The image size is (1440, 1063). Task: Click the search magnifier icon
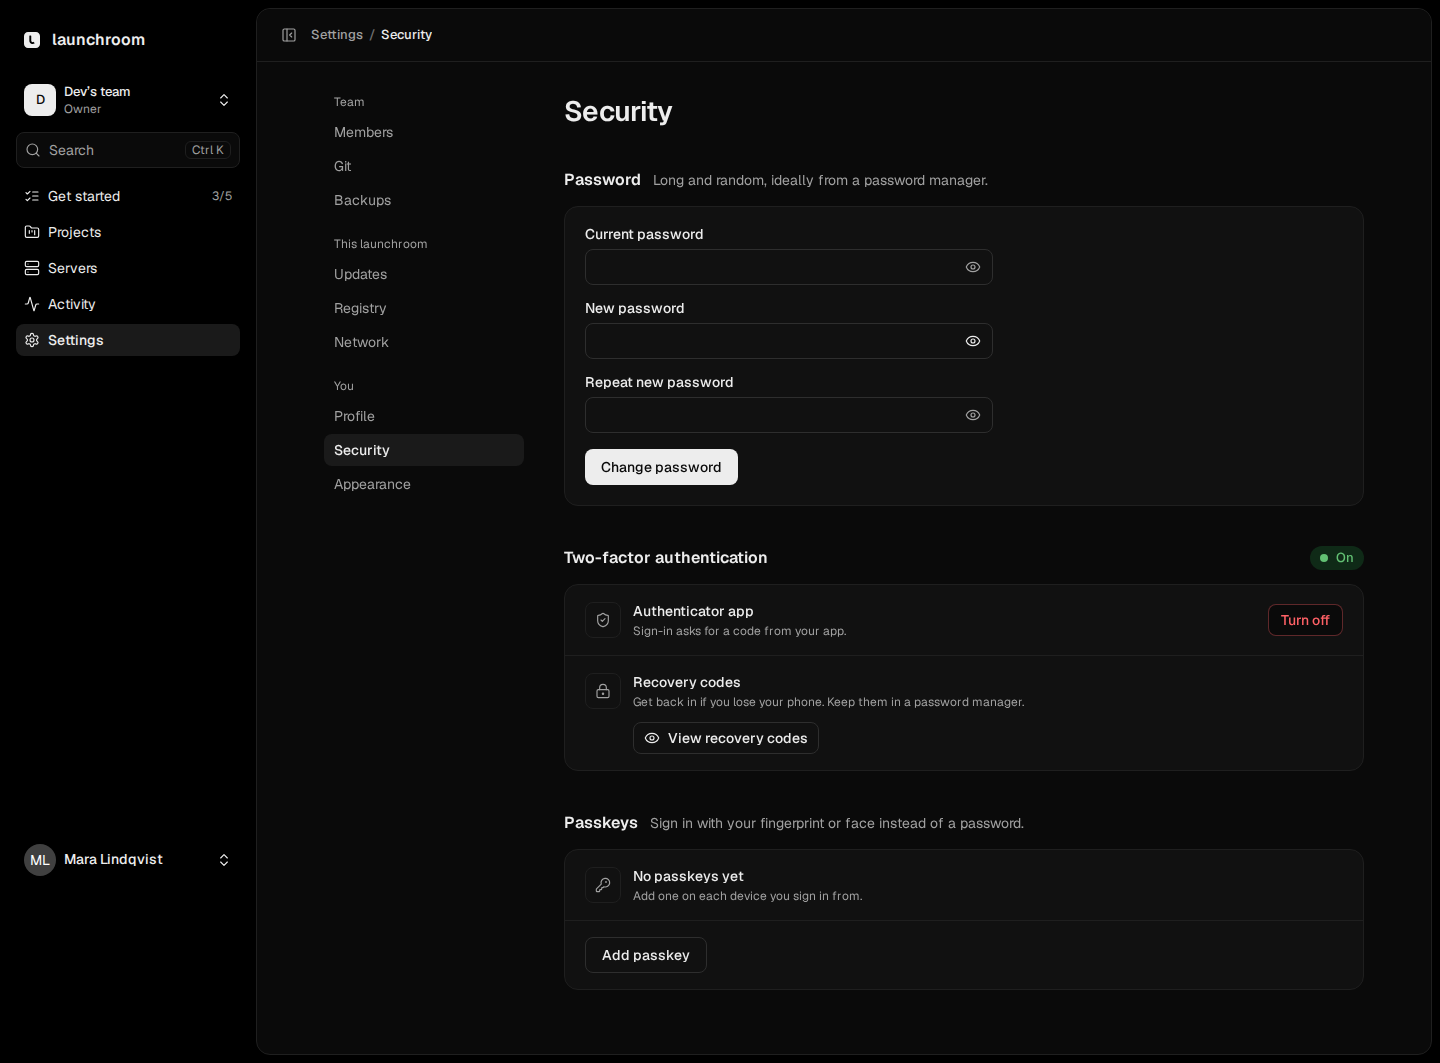coord(33,150)
